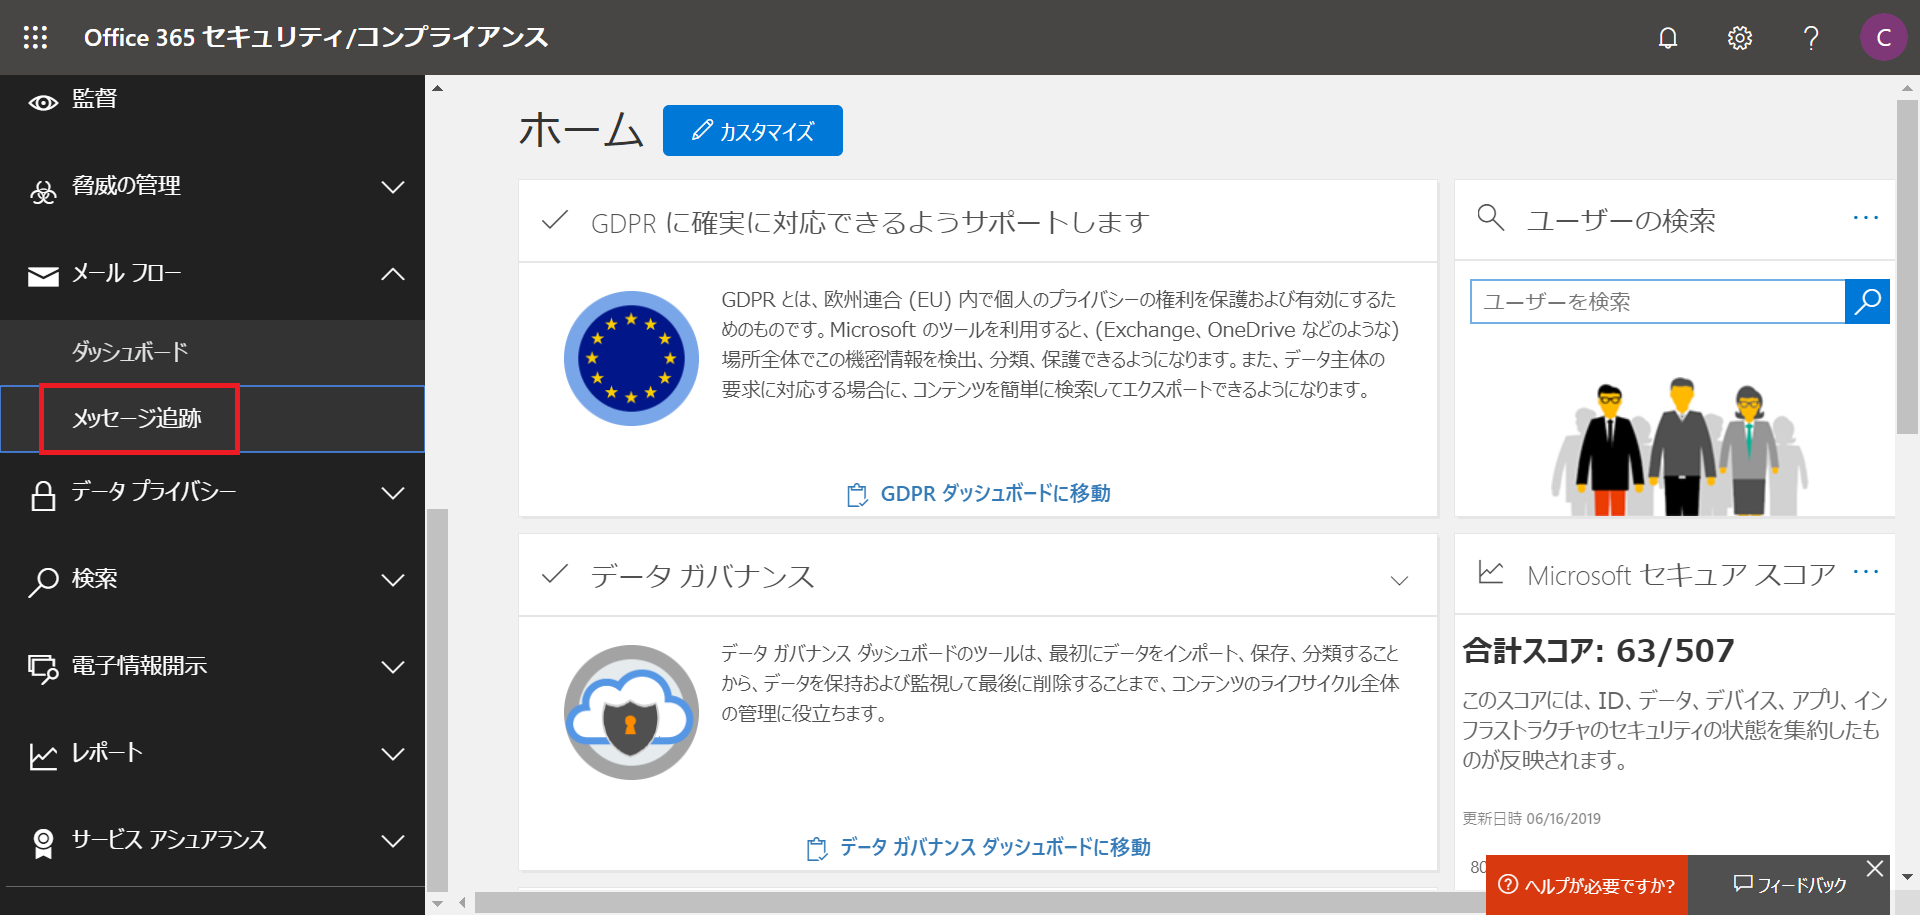
Task: Click the メール フロー envelope icon
Action: pyautogui.click(x=43, y=276)
